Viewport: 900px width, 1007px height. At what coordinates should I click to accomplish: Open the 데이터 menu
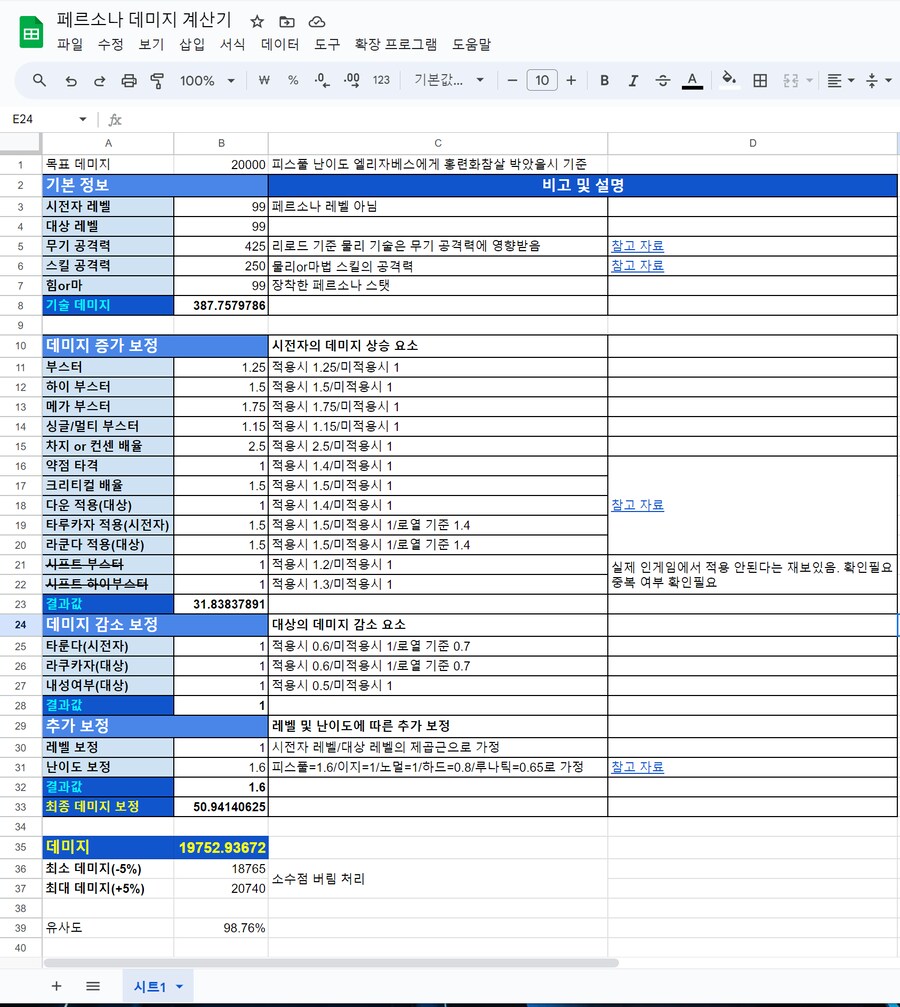coord(280,45)
